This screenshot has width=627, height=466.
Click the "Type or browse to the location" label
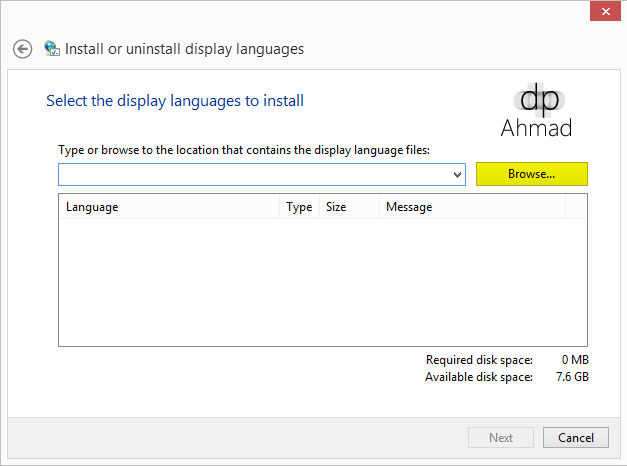(243, 150)
